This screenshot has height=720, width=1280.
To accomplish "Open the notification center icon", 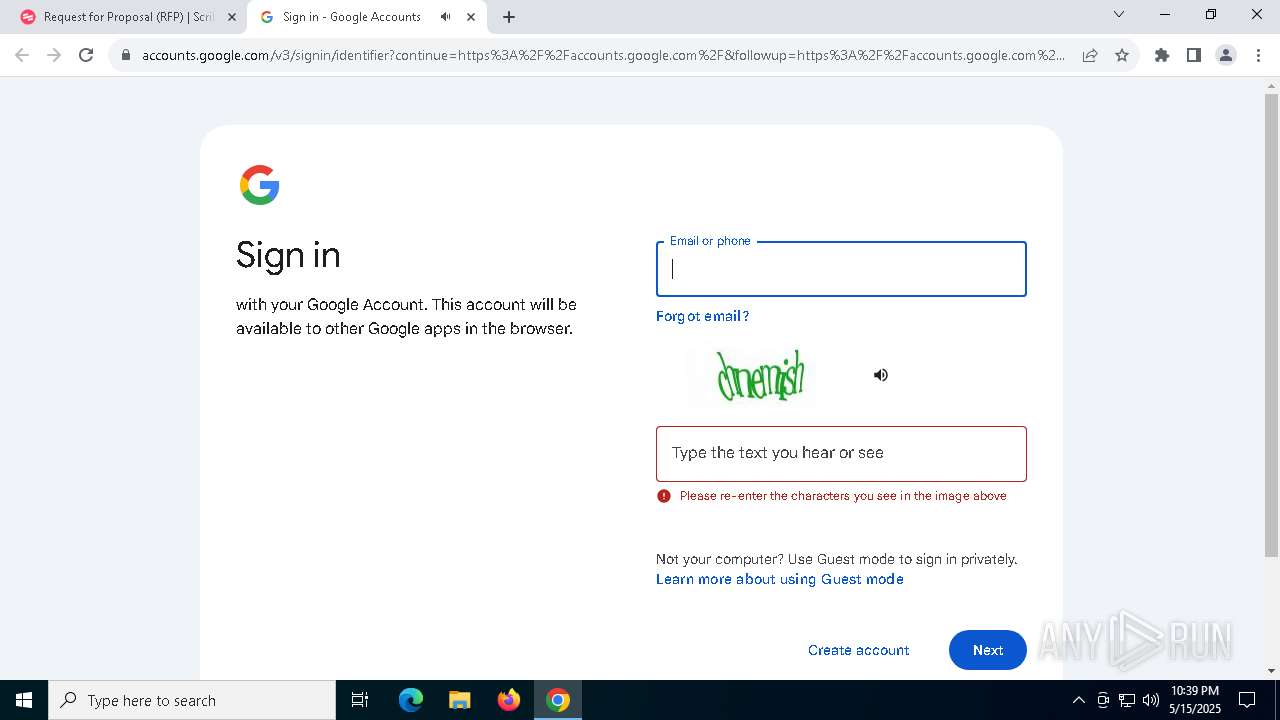I will point(1247,700).
